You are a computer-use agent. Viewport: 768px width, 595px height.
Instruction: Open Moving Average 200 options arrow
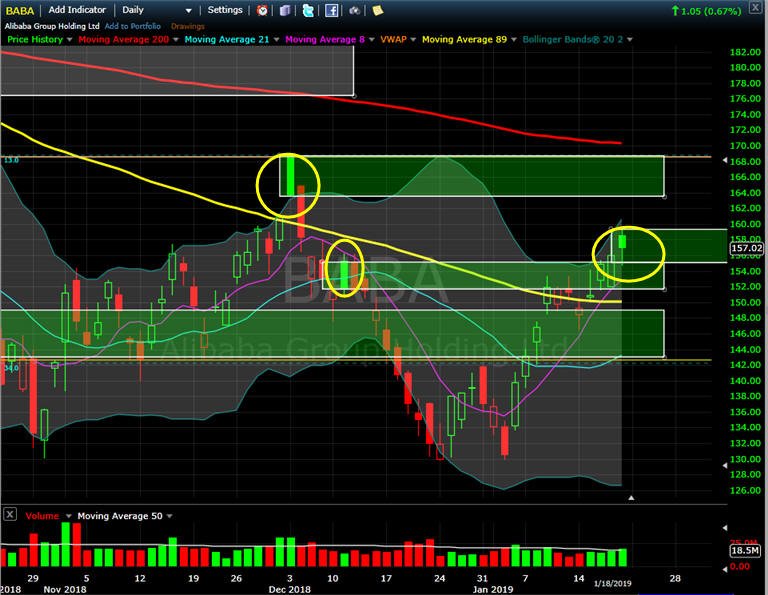click(x=176, y=40)
